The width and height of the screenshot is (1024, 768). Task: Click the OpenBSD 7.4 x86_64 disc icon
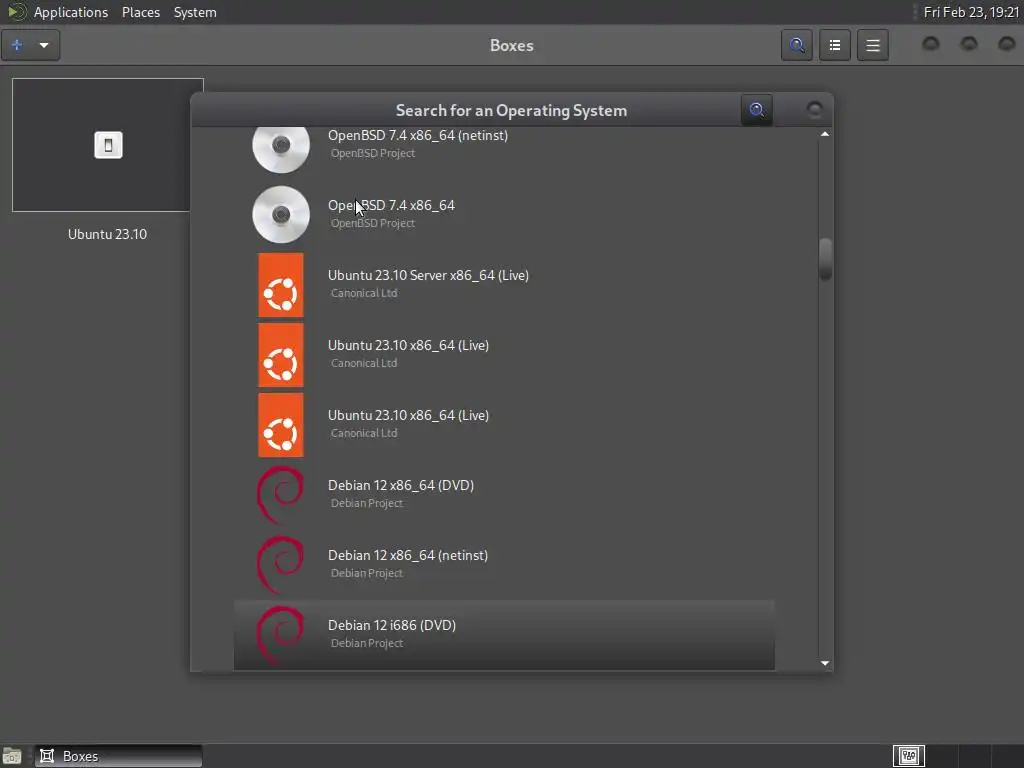pyautogui.click(x=281, y=214)
